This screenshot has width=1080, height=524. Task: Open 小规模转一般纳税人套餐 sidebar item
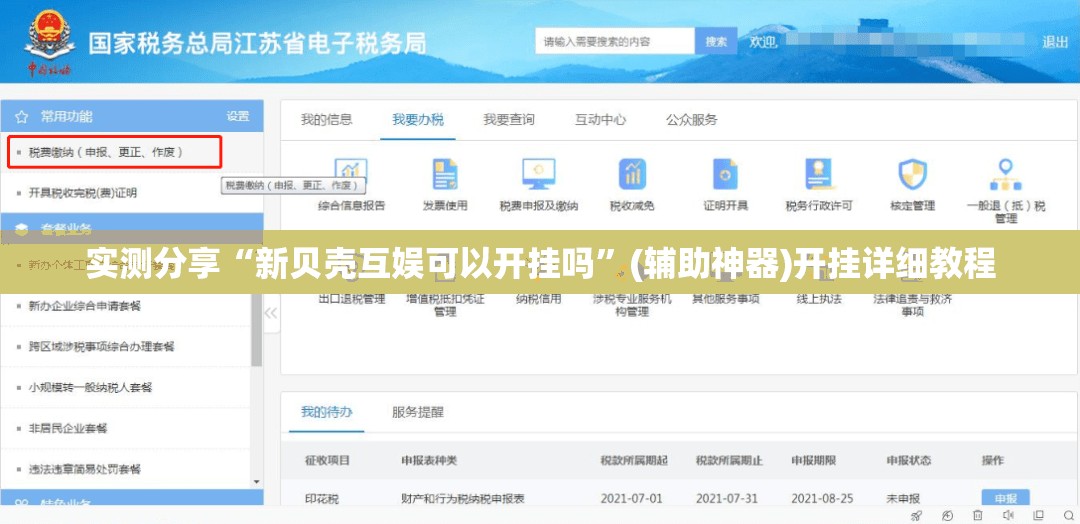click(x=90, y=387)
